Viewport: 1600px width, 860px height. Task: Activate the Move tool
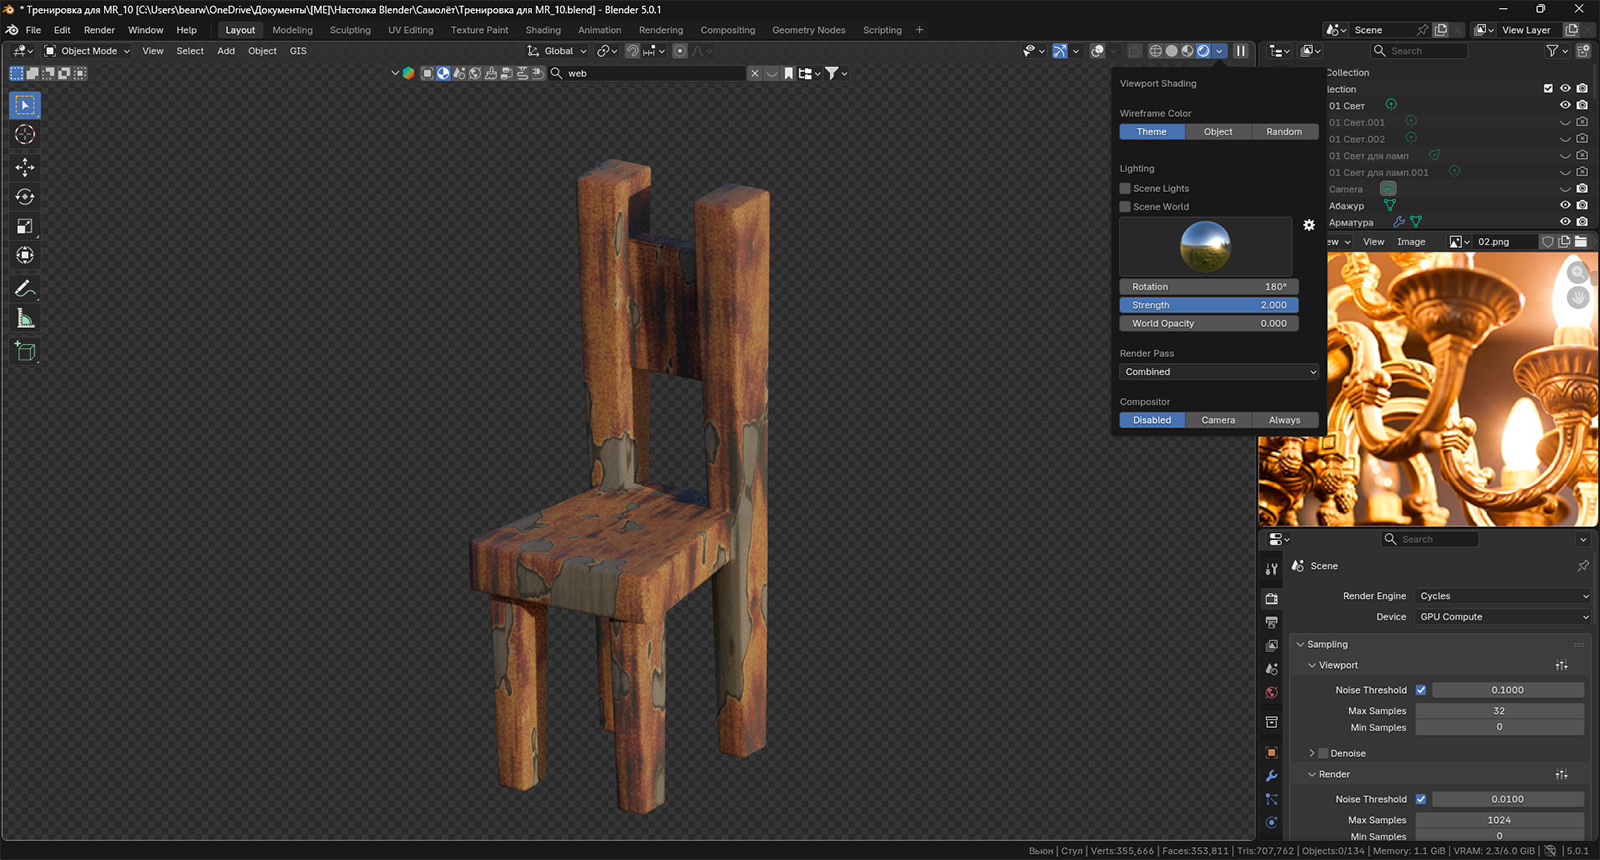click(x=25, y=167)
